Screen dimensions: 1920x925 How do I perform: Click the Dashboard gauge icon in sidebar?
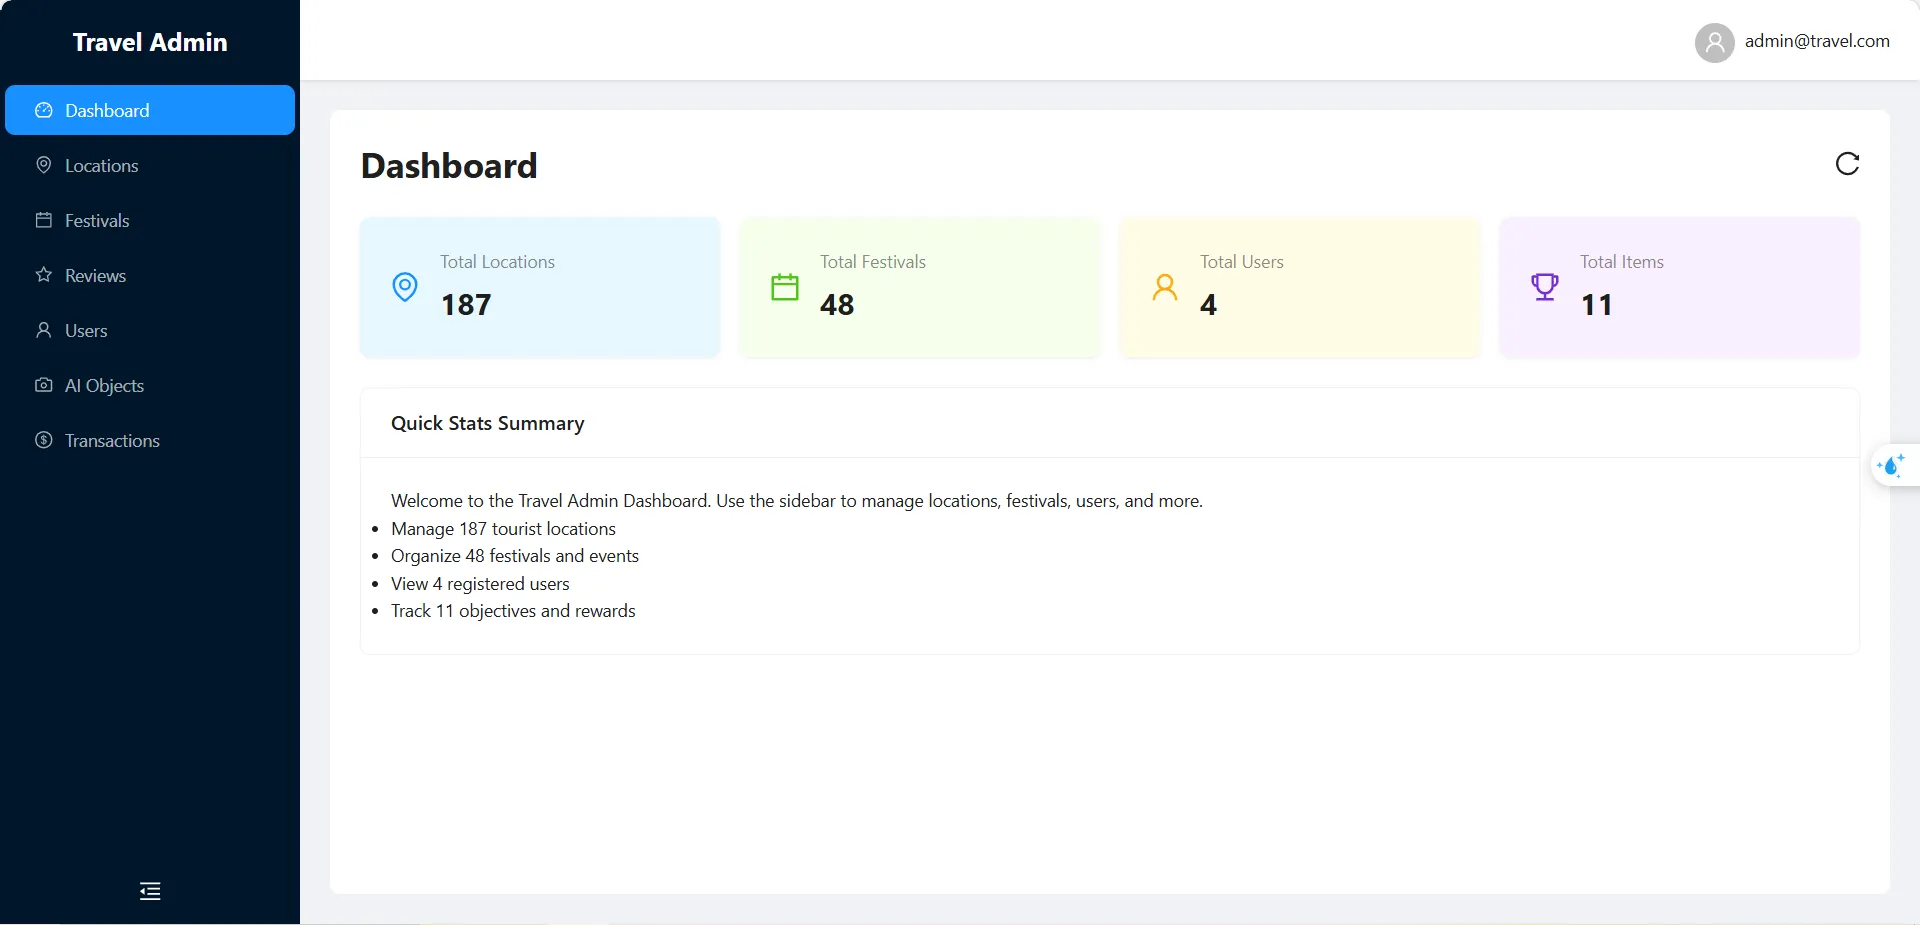point(44,110)
